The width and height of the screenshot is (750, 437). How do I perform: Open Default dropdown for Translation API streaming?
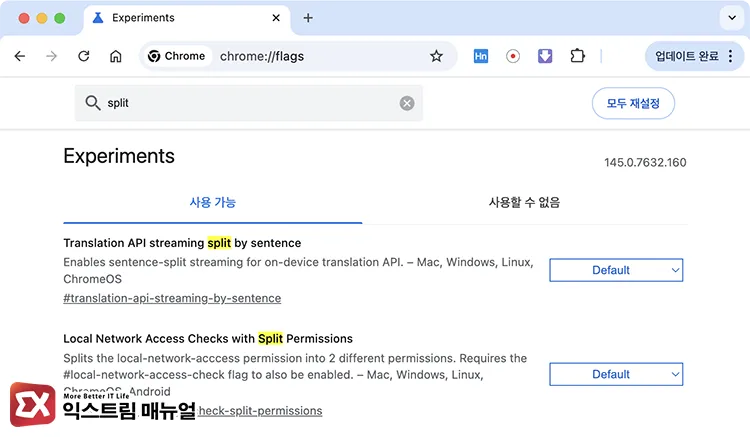click(x=616, y=270)
